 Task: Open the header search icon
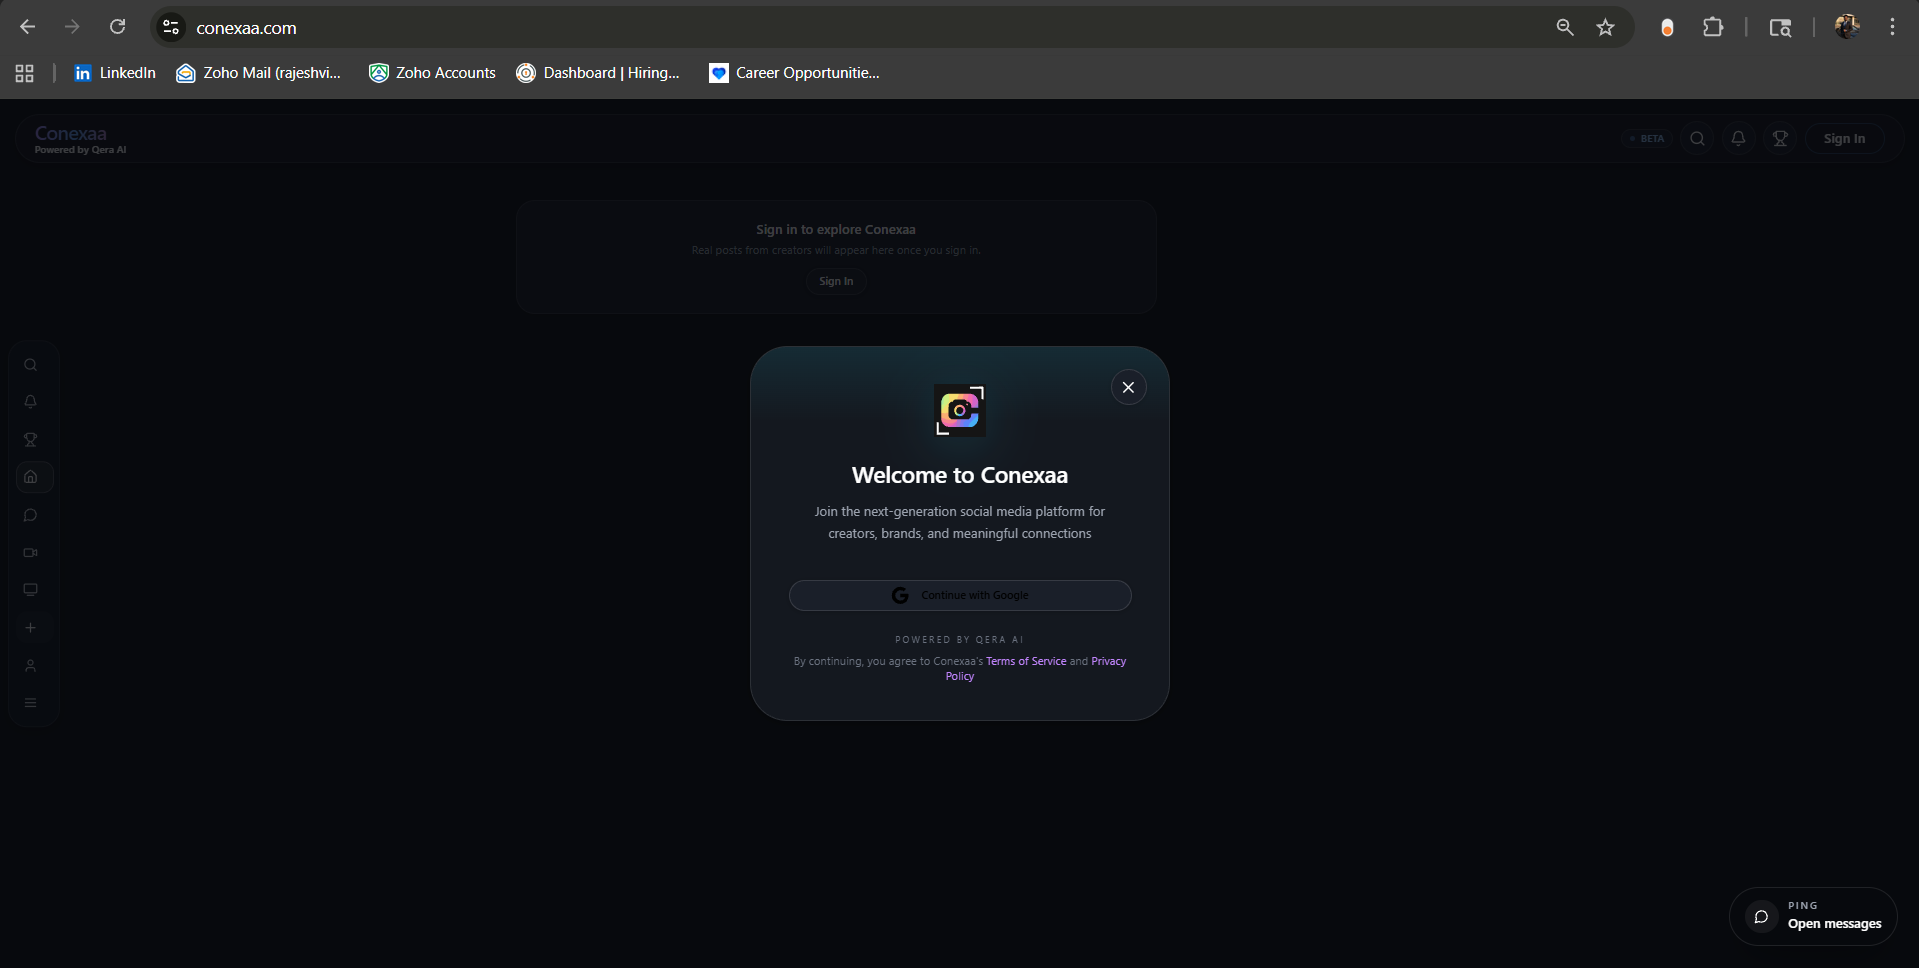pyautogui.click(x=1697, y=139)
